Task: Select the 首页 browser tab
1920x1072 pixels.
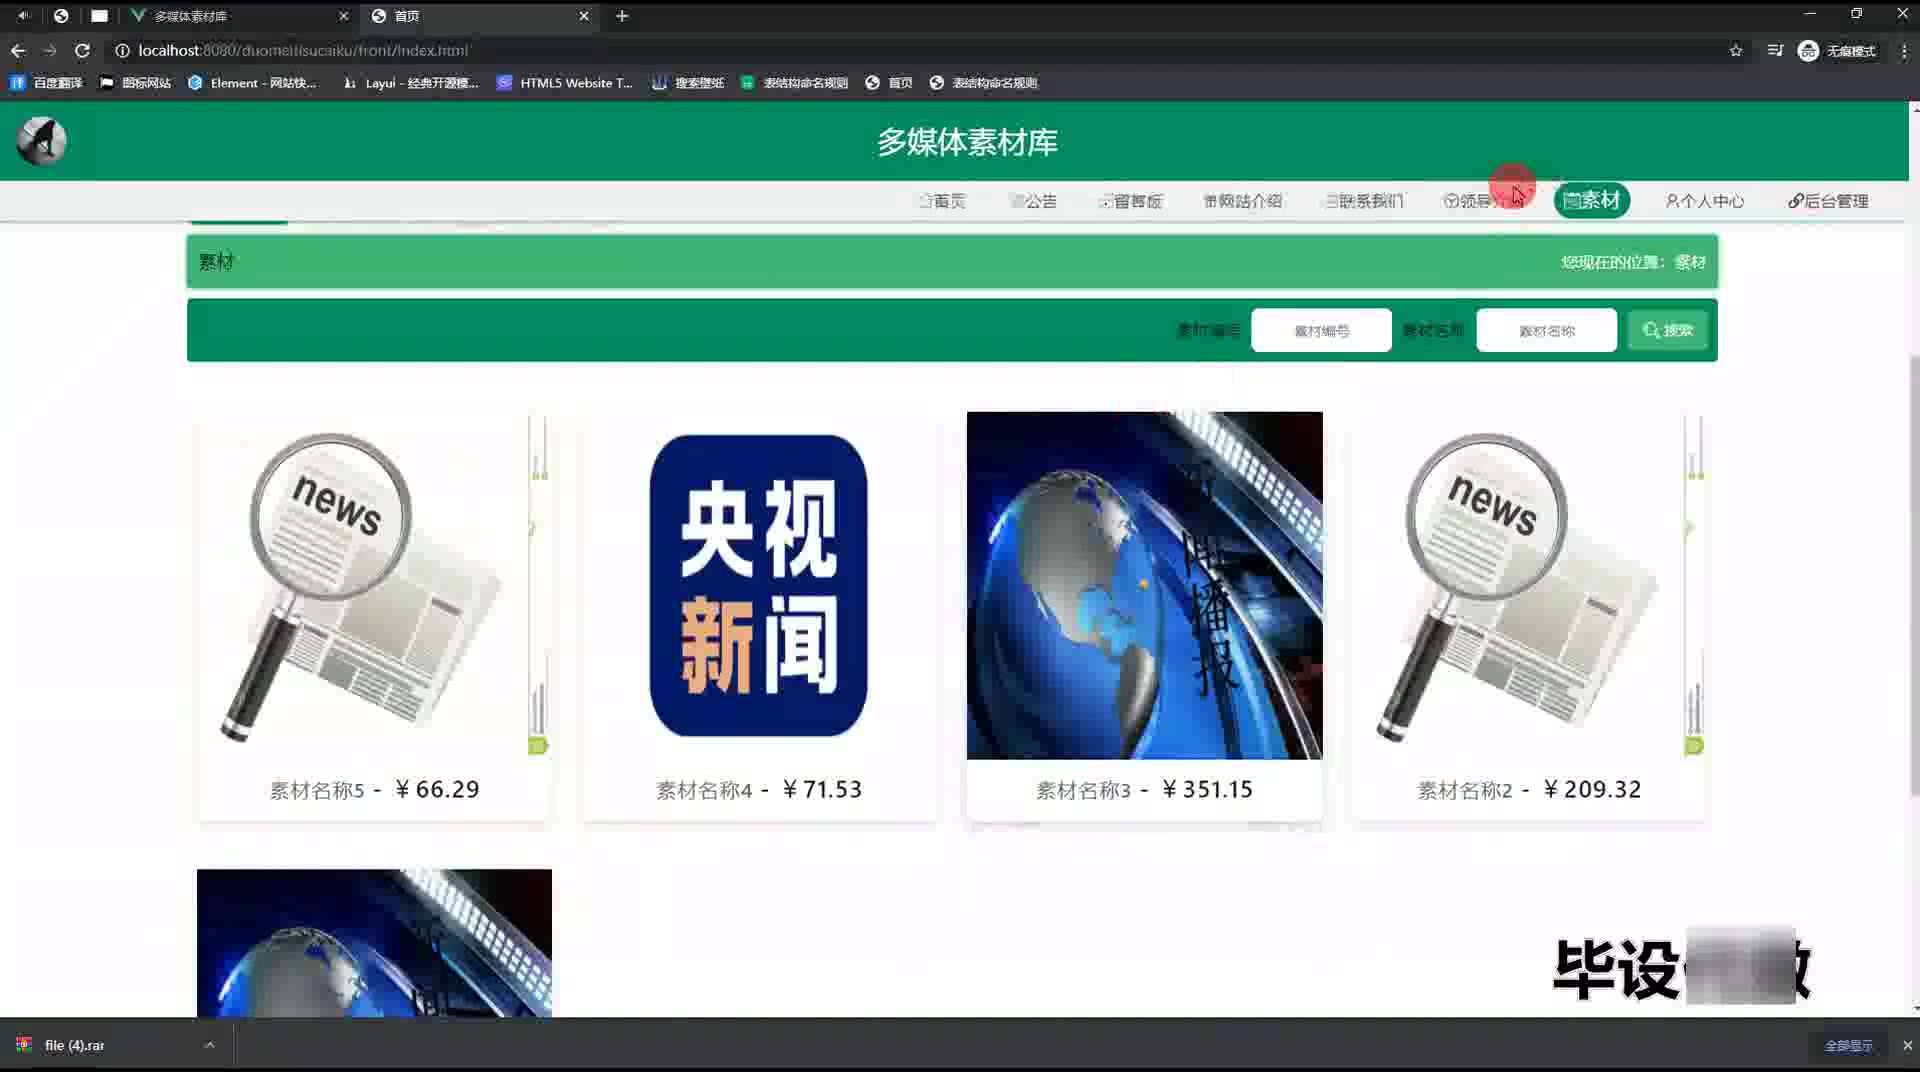Action: tap(480, 16)
